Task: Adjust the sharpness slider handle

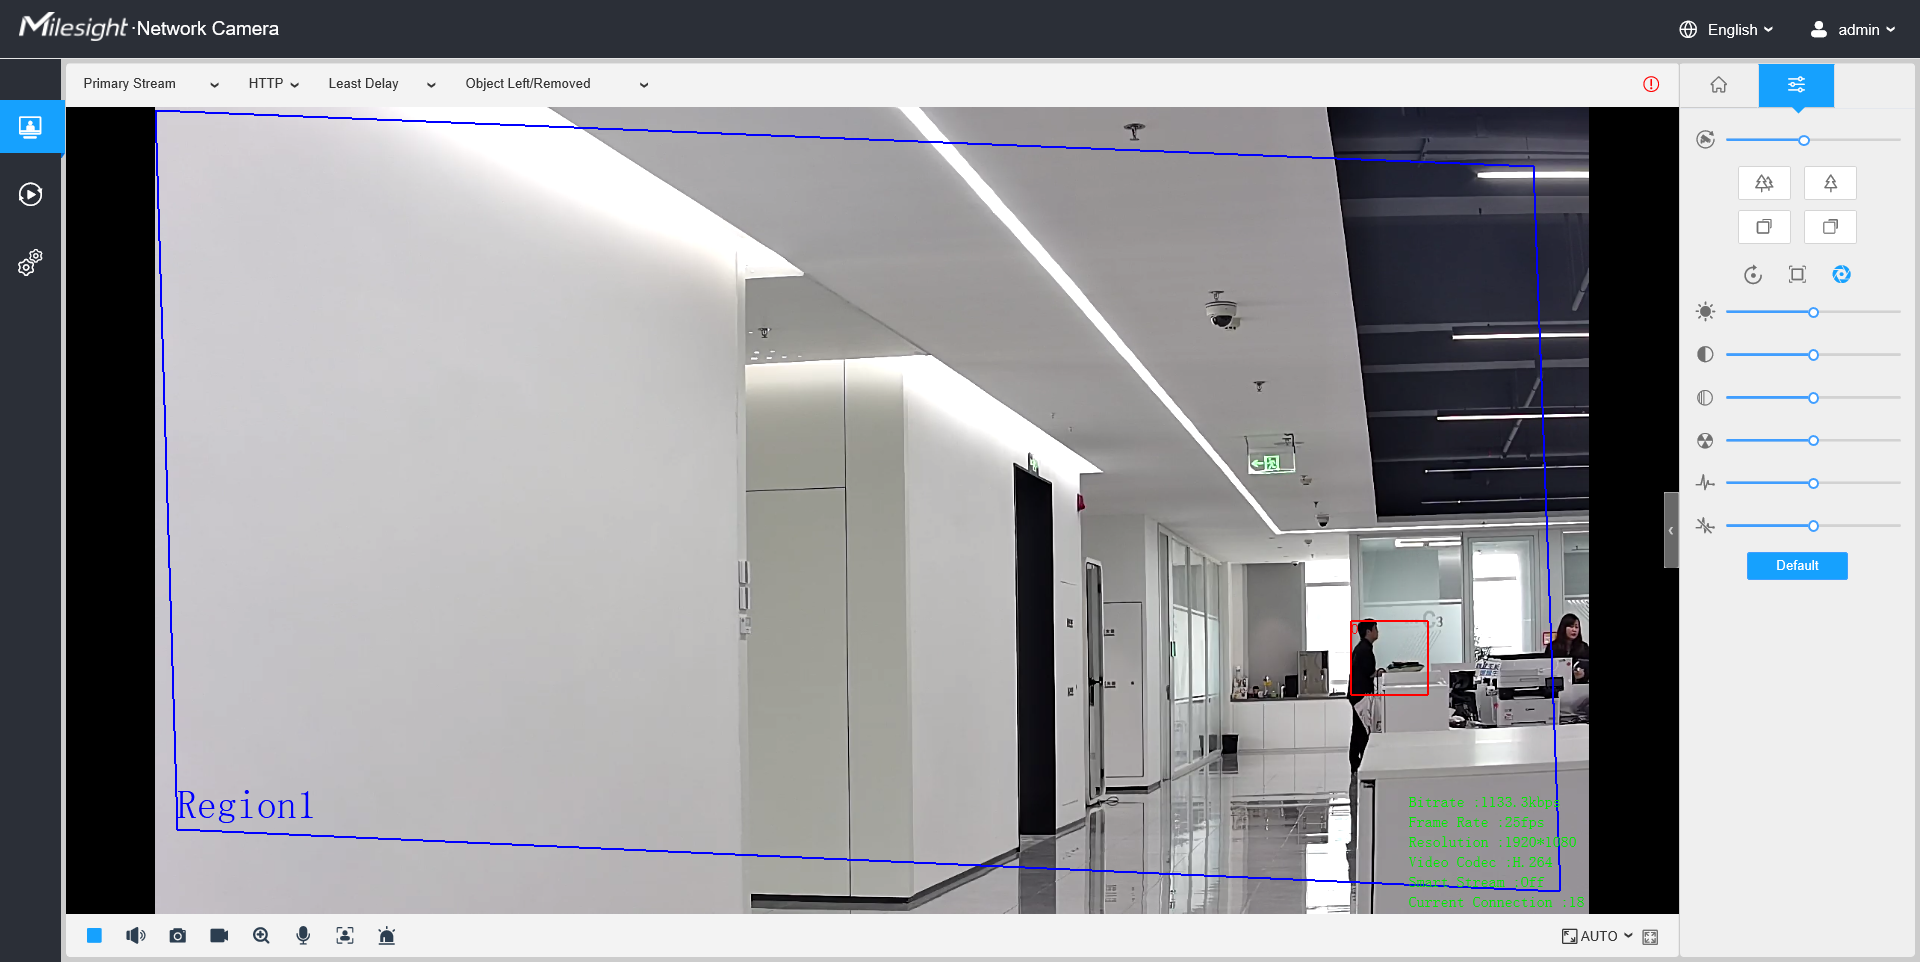Action: click(1813, 441)
